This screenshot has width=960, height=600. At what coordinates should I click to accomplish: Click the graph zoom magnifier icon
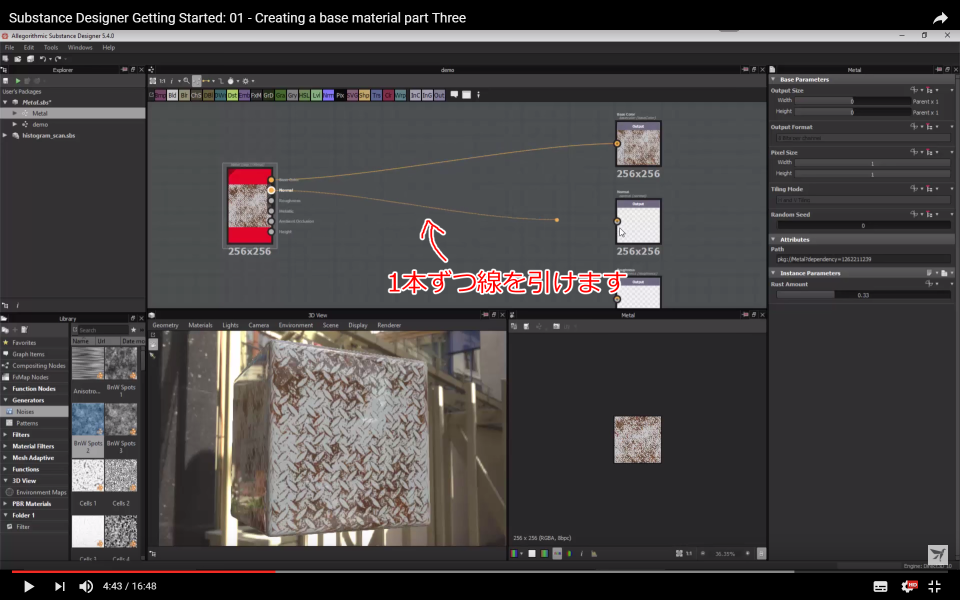[x=186, y=81]
